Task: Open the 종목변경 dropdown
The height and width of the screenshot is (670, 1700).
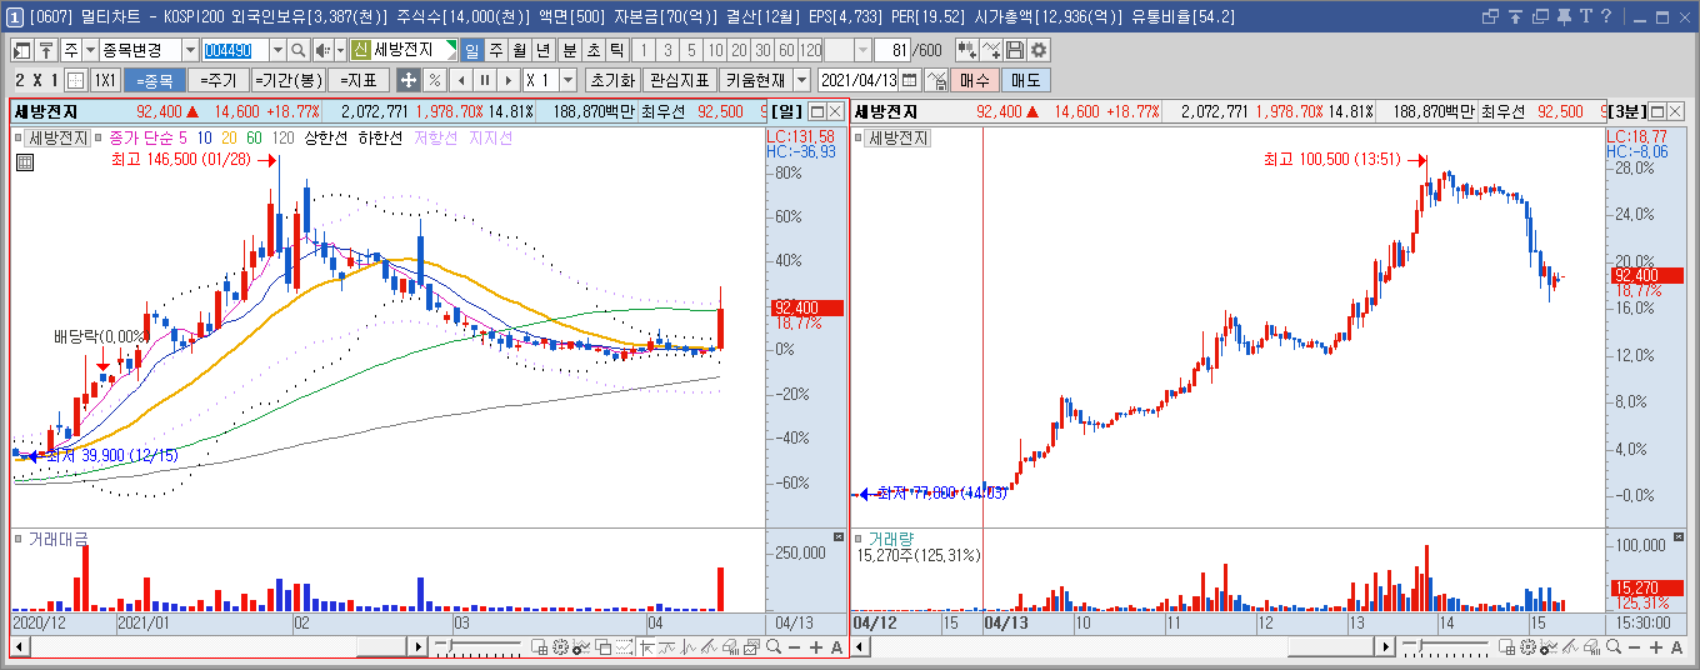Action: (190, 50)
